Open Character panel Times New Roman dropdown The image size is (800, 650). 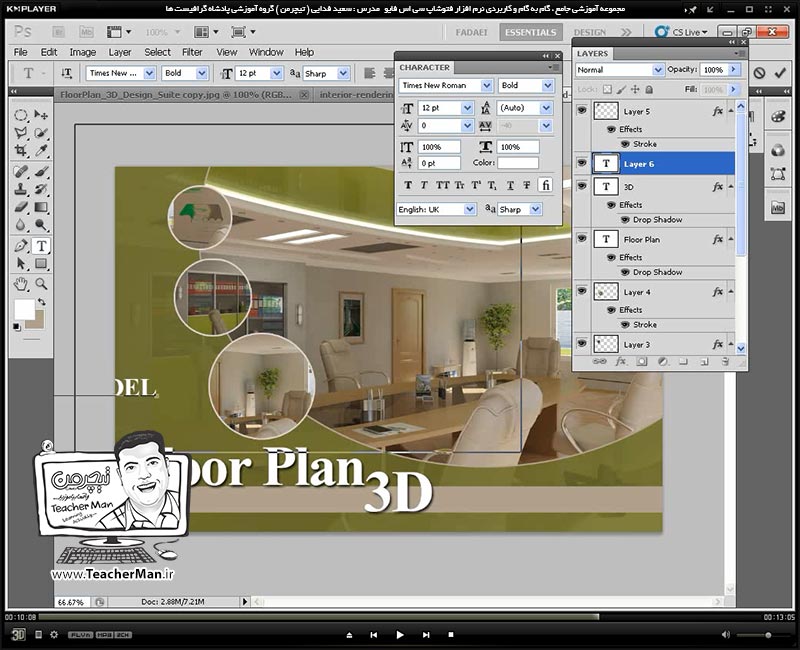point(486,85)
